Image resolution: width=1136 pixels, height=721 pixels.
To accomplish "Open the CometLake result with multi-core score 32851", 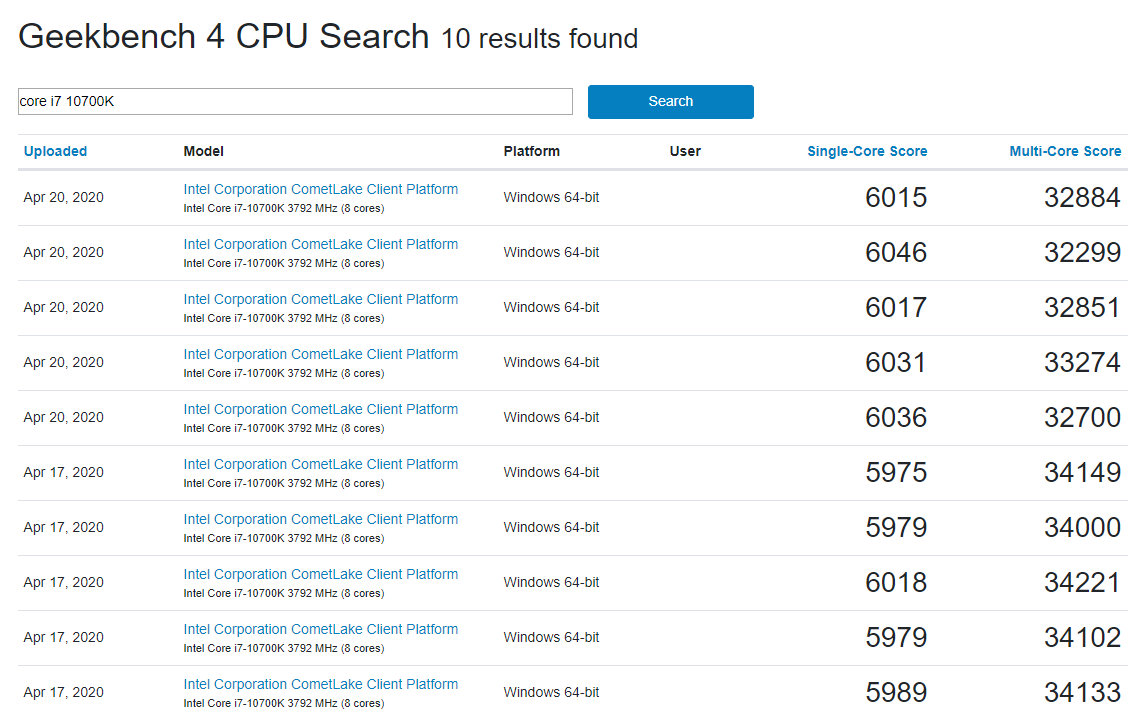I will pos(320,299).
